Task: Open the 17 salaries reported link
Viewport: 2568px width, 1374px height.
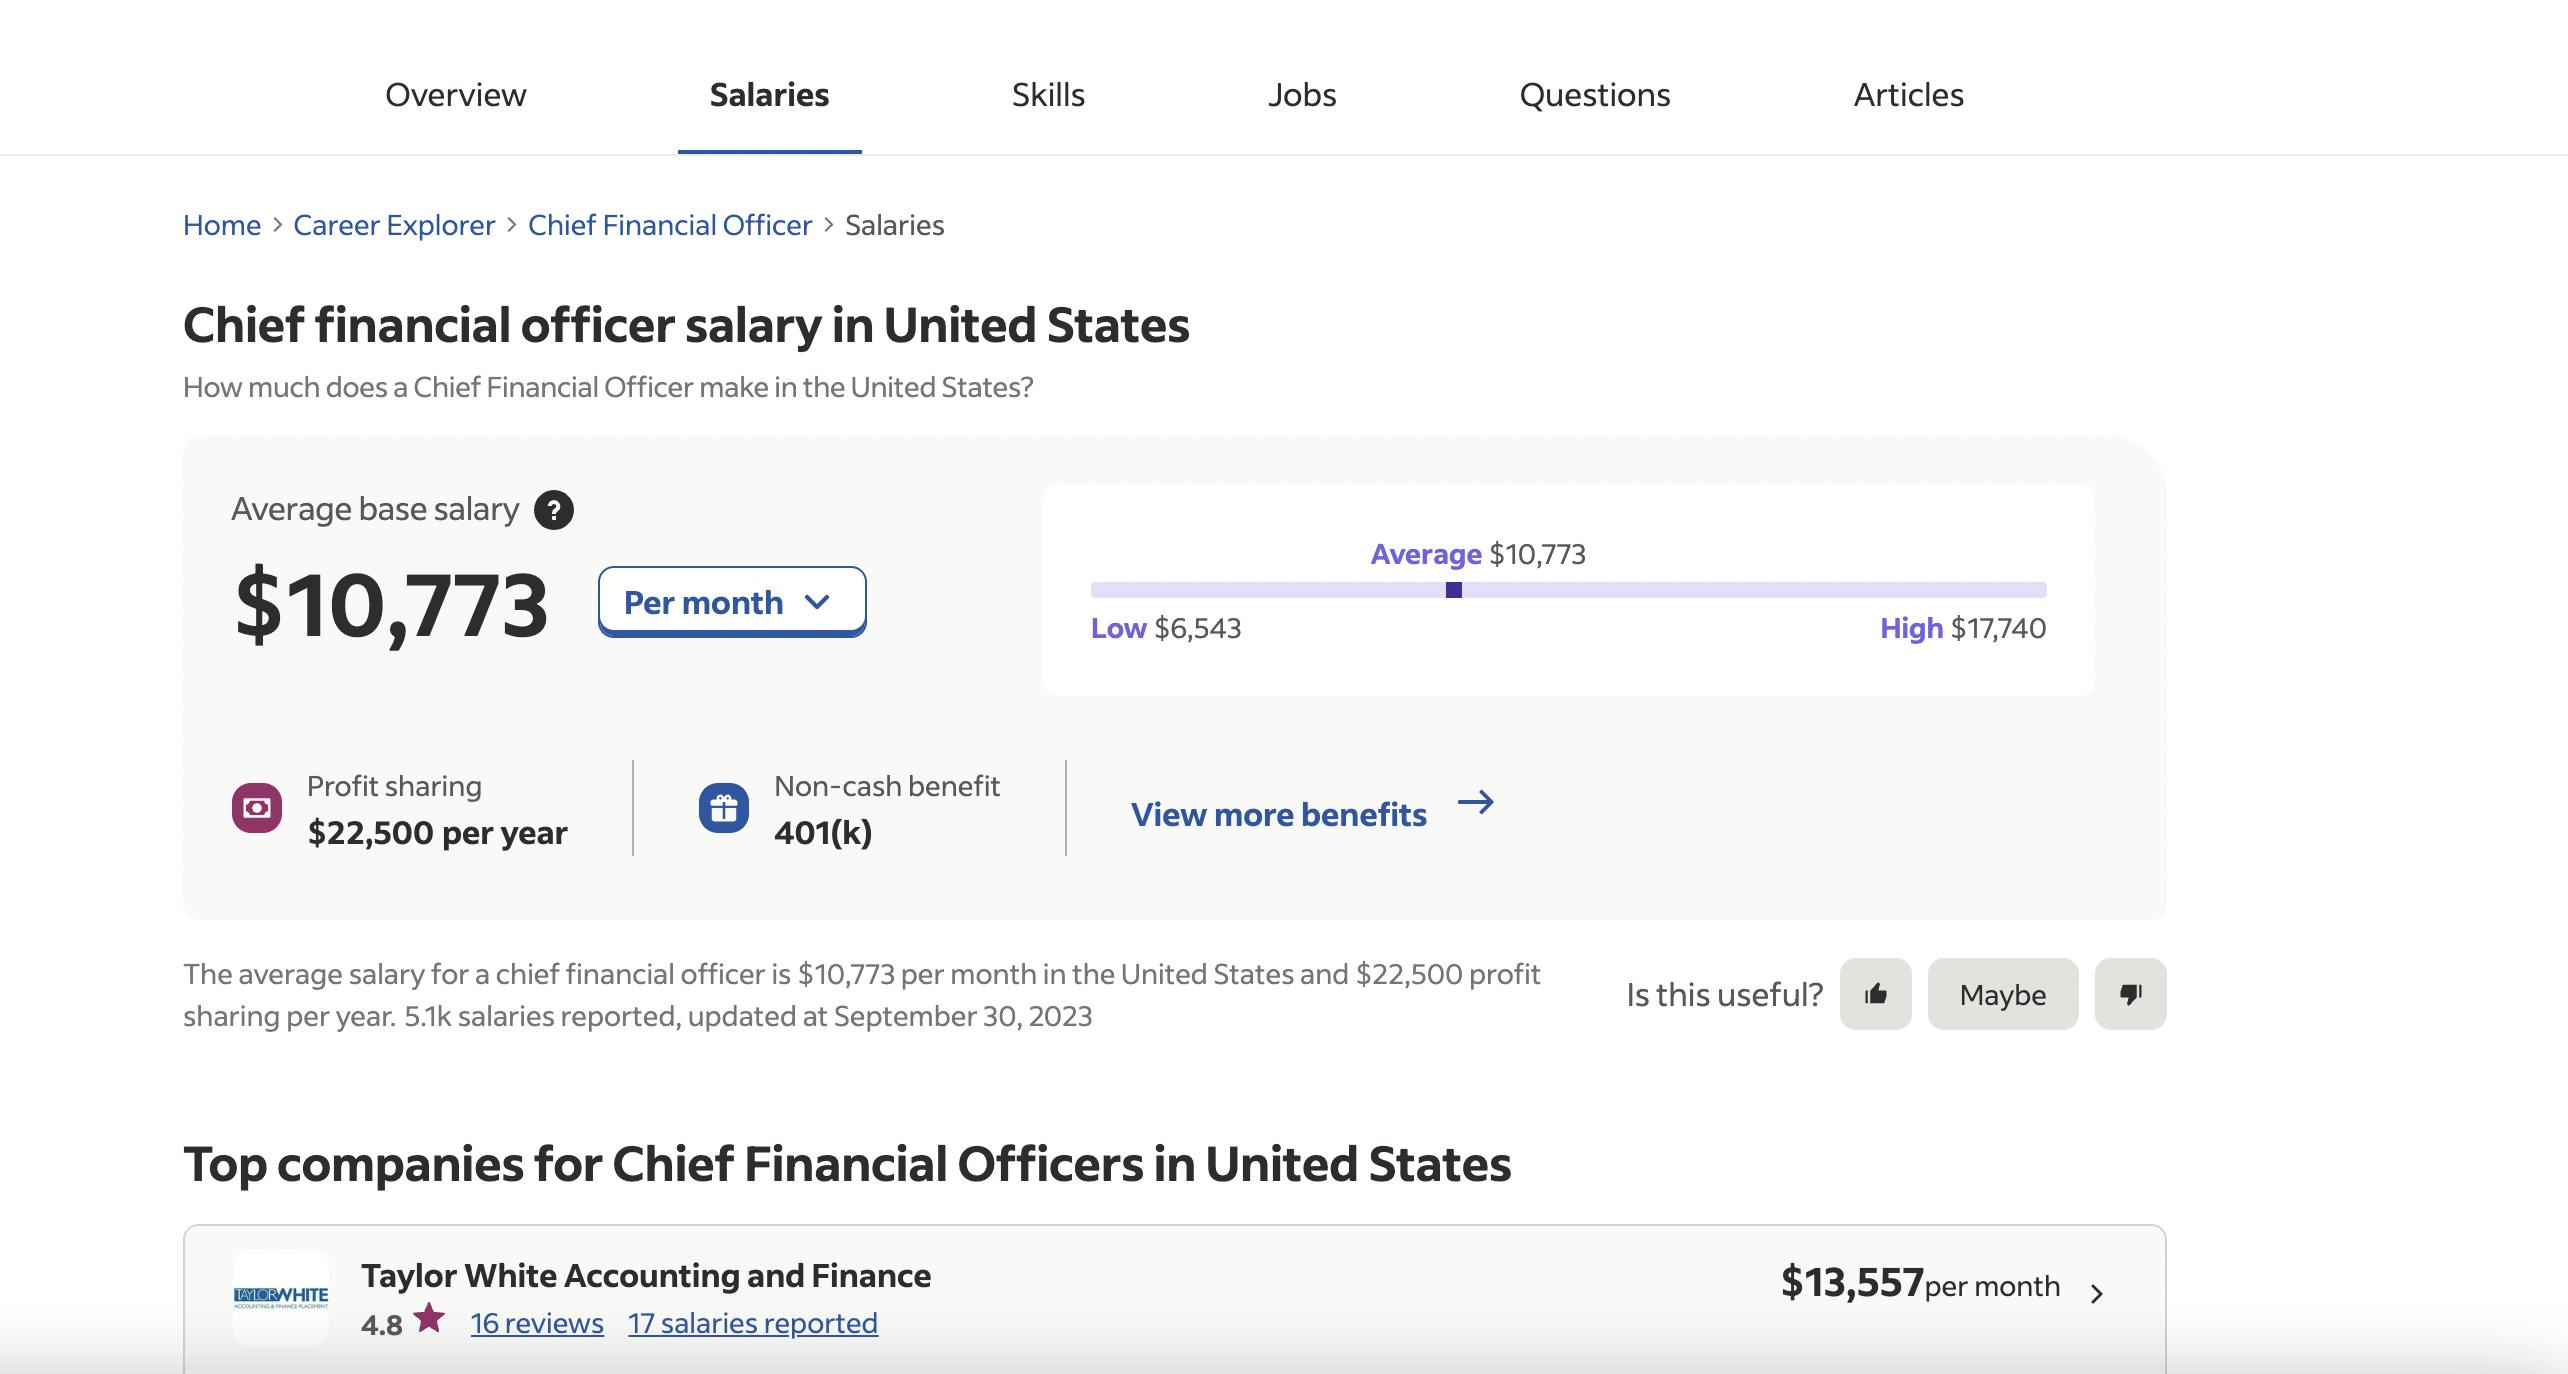Action: [x=753, y=1323]
